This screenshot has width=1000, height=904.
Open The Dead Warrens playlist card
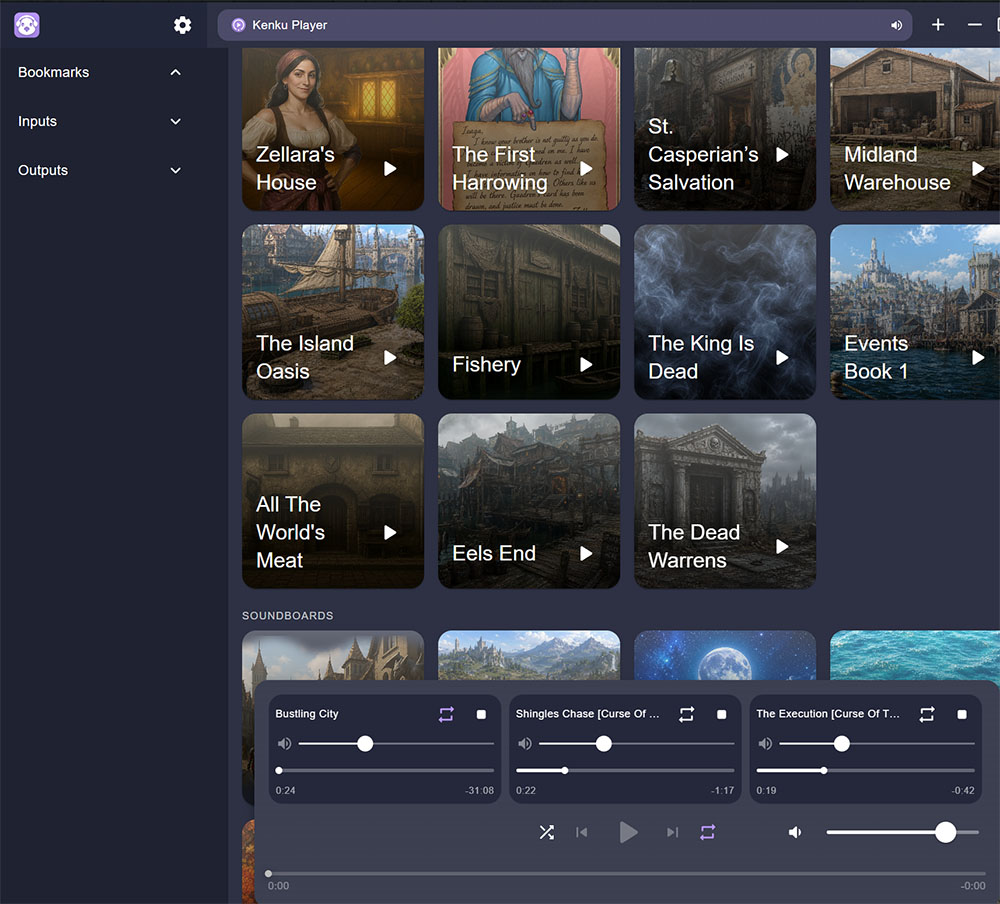click(725, 501)
